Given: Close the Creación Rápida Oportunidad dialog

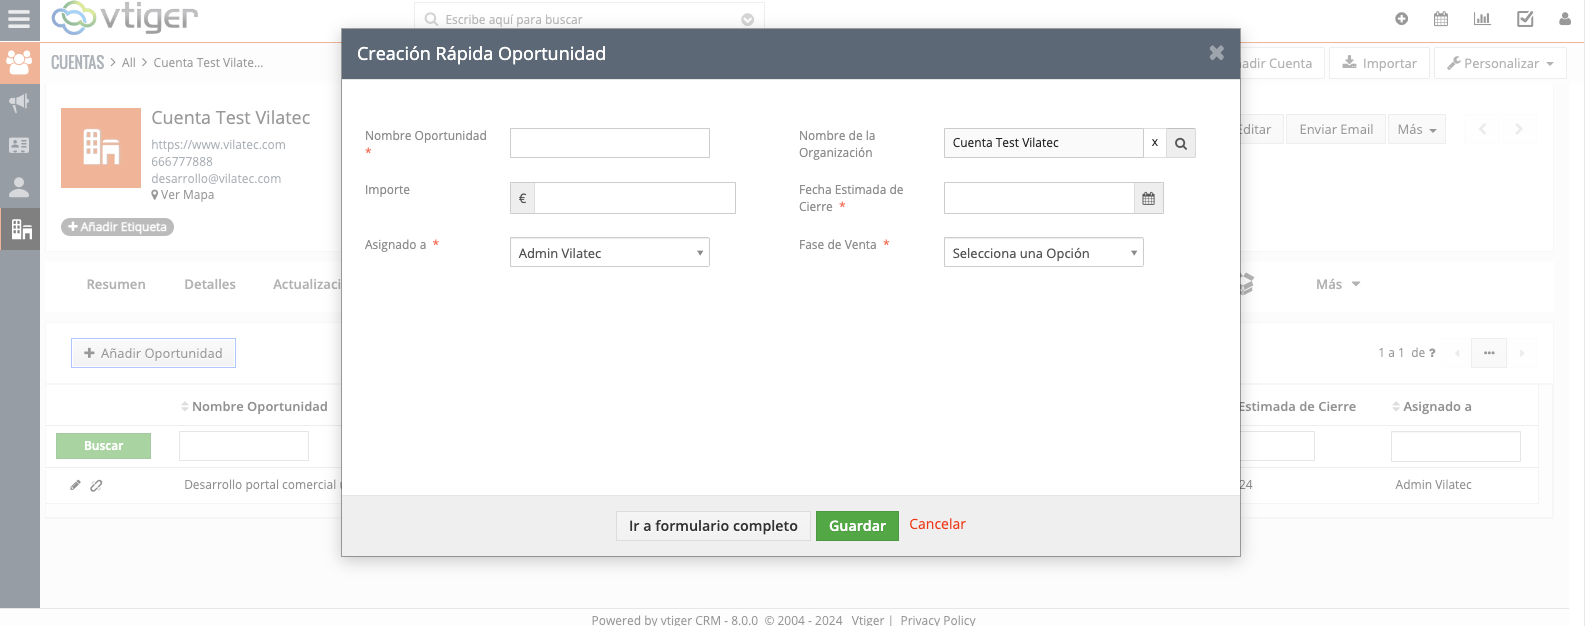Looking at the screenshot, I should point(1216,53).
